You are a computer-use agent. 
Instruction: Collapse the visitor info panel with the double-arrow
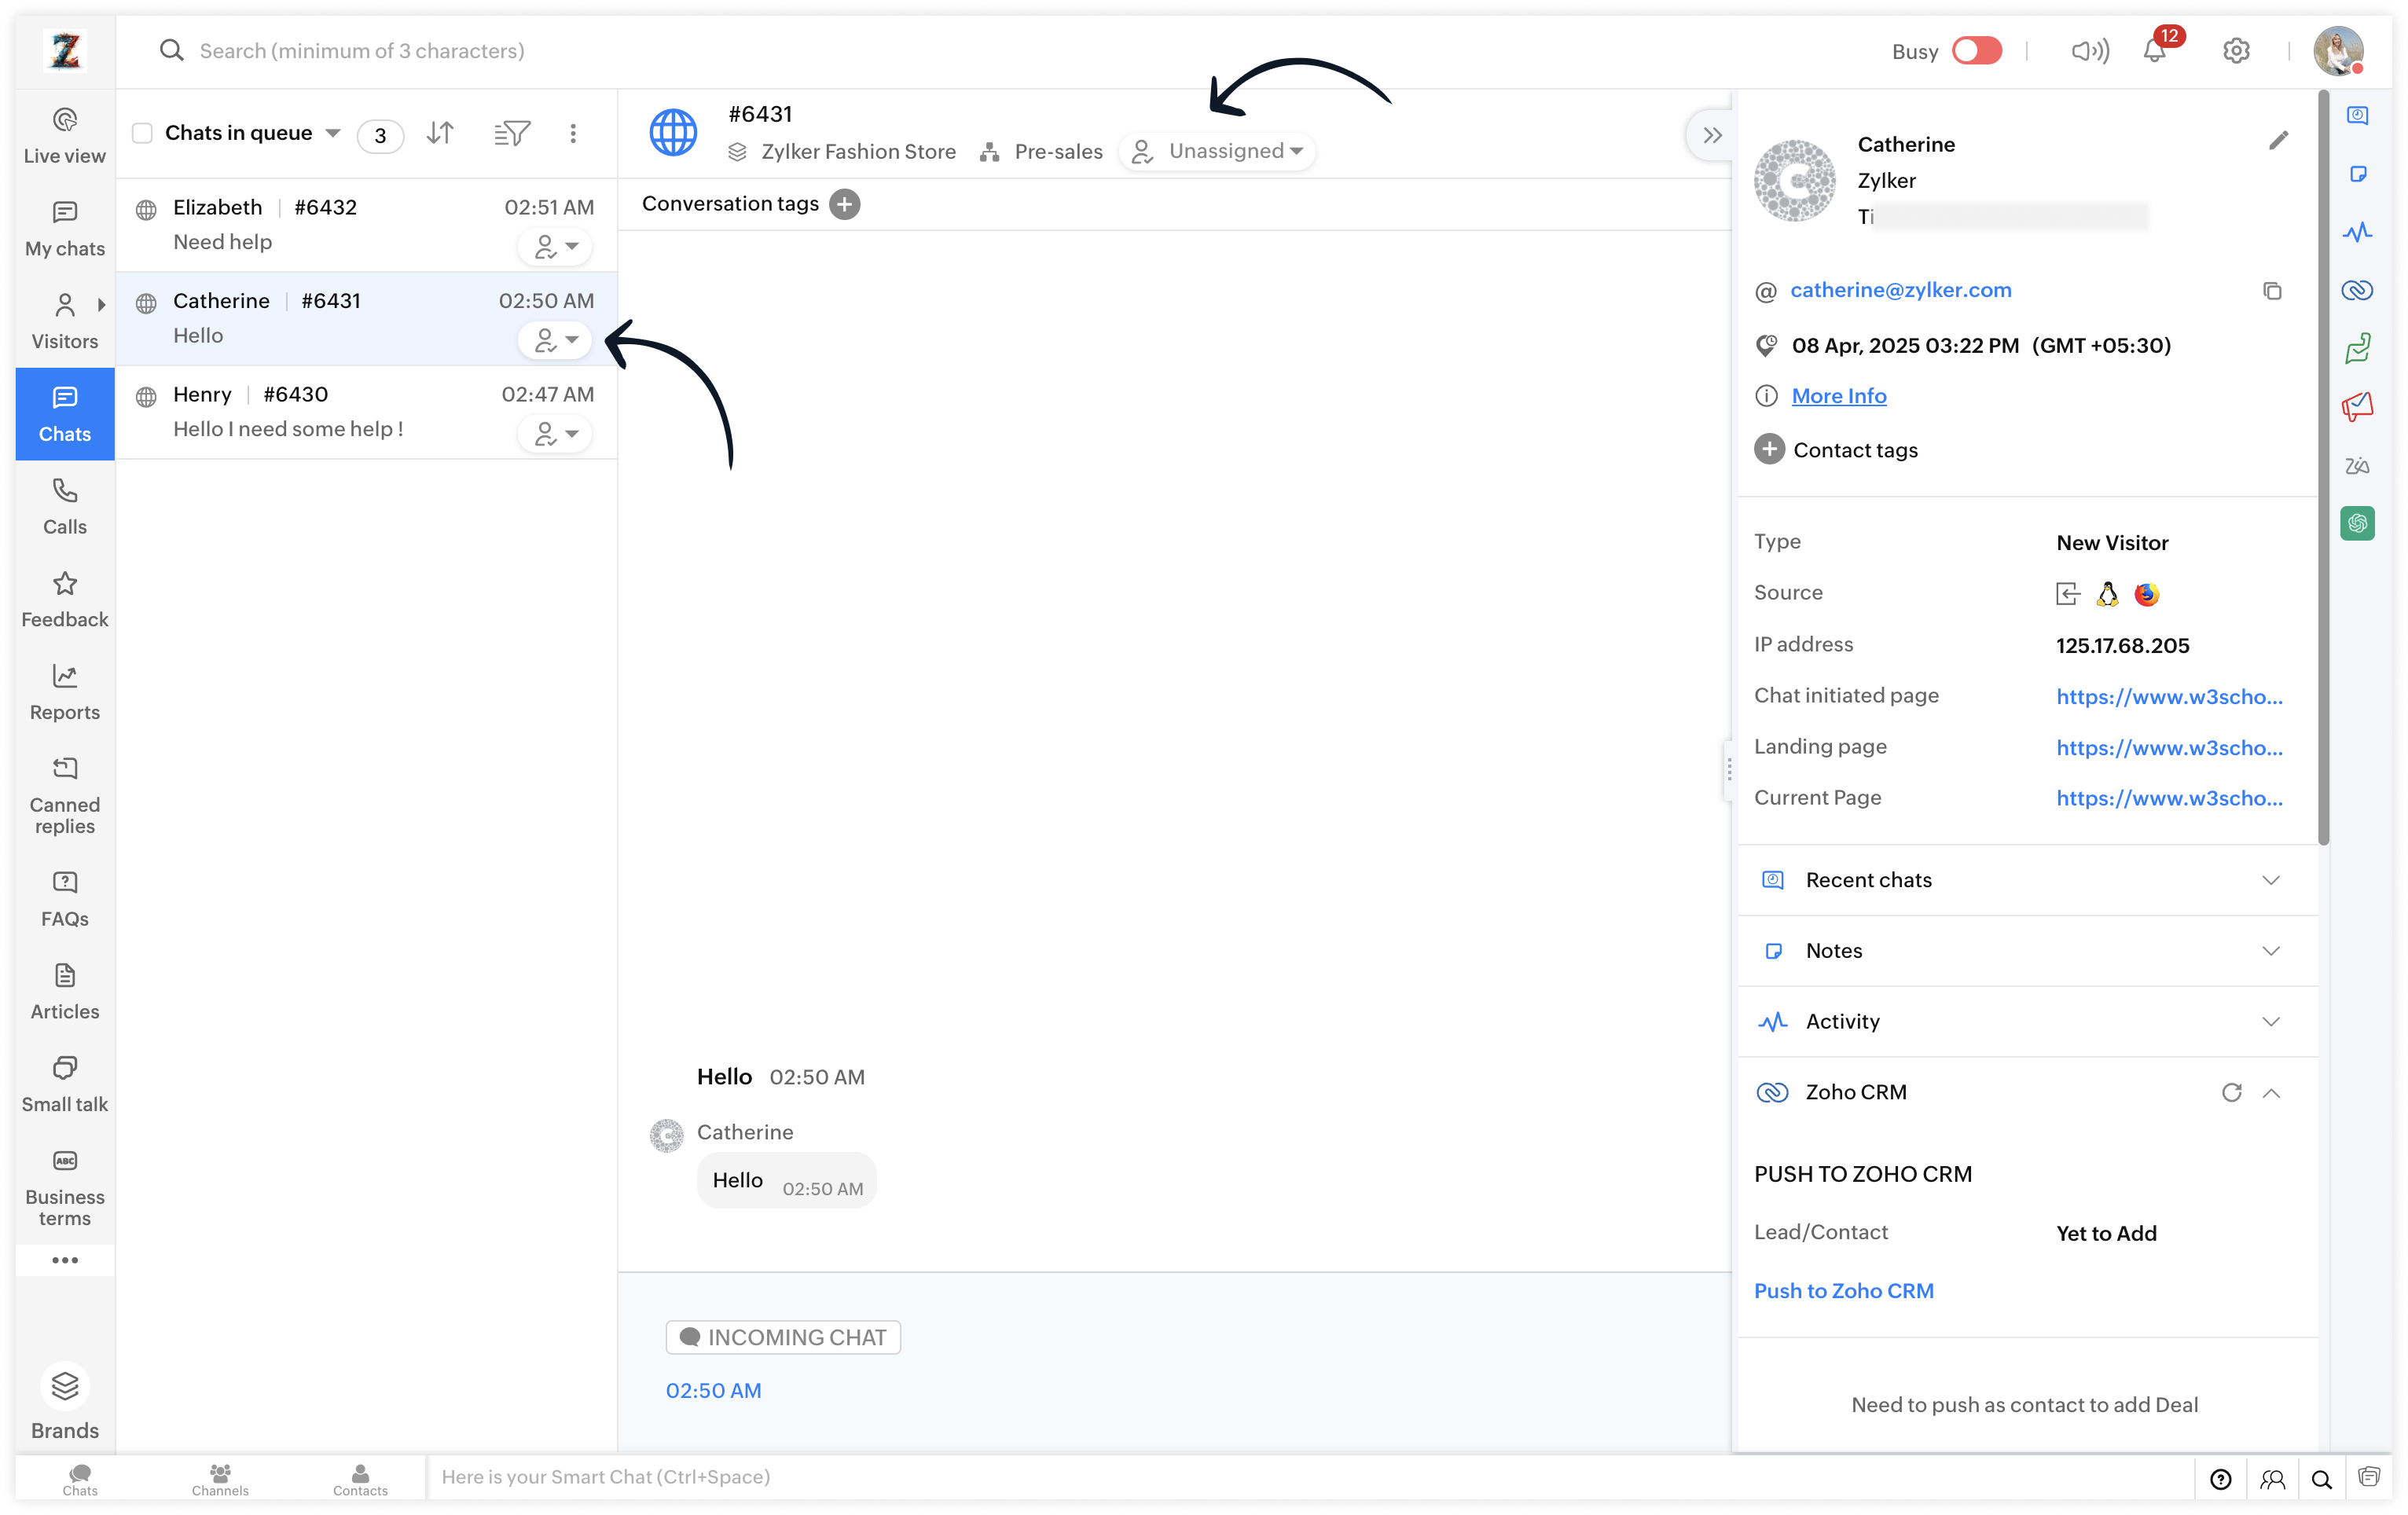pyautogui.click(x=1712, y=135)
